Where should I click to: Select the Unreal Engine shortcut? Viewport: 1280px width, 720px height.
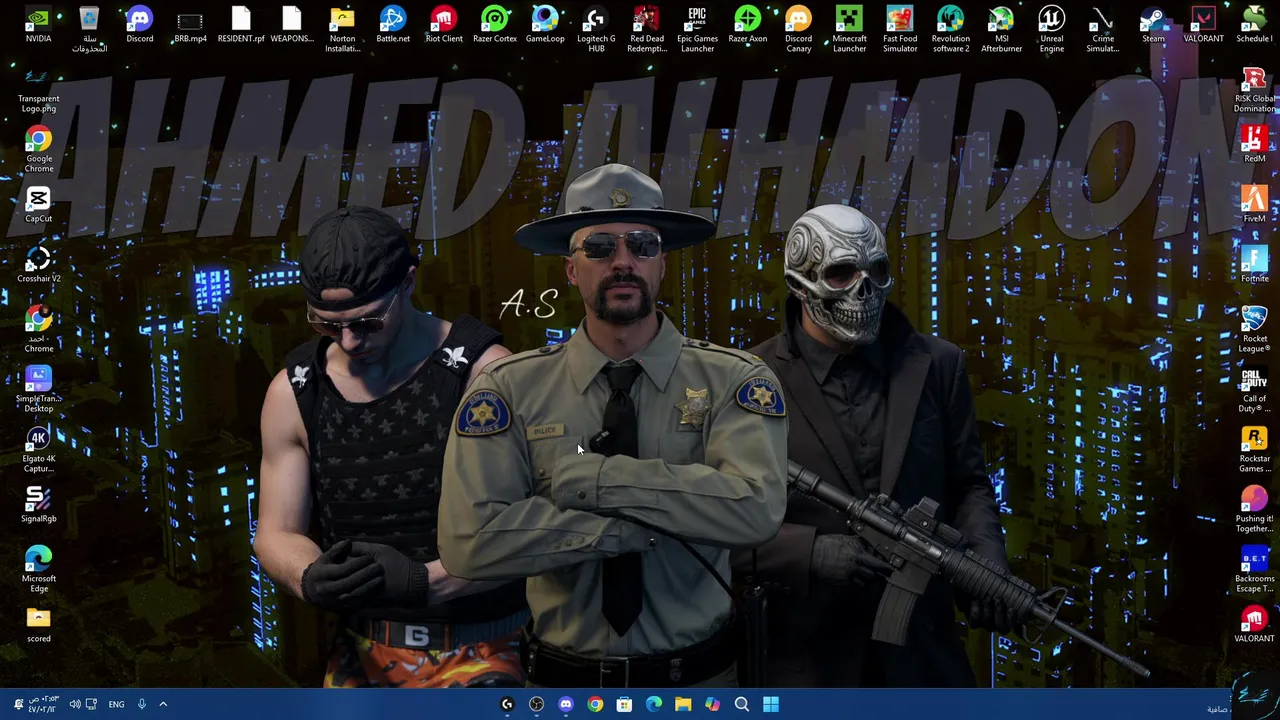(1052, 30)
